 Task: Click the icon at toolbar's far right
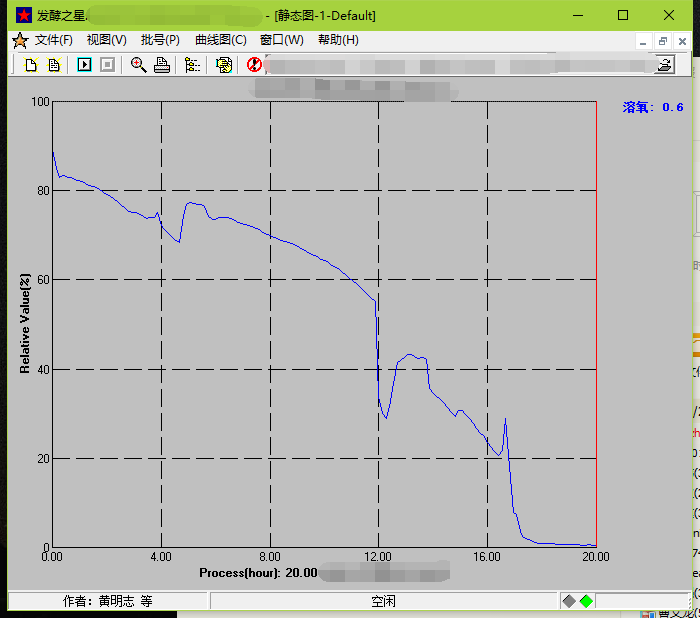pyautogui.click(x=664, y=65)
